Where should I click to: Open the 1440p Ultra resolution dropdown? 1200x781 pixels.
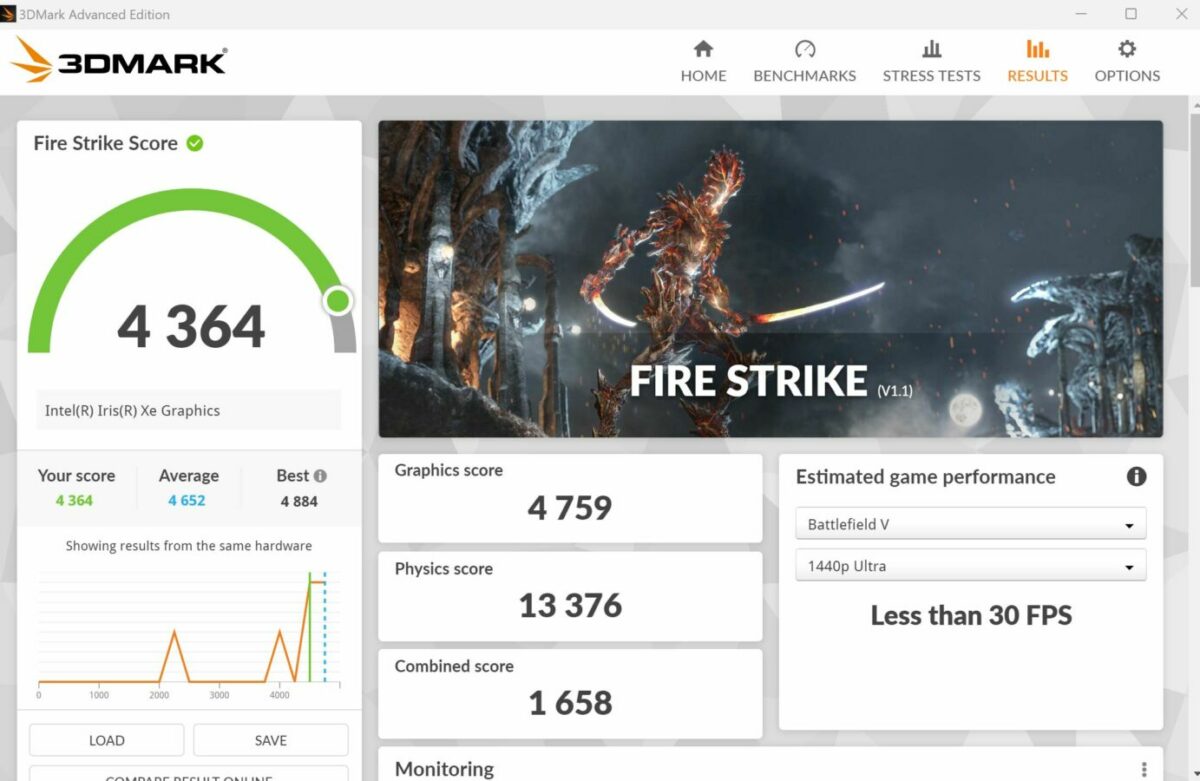(970, 566)
